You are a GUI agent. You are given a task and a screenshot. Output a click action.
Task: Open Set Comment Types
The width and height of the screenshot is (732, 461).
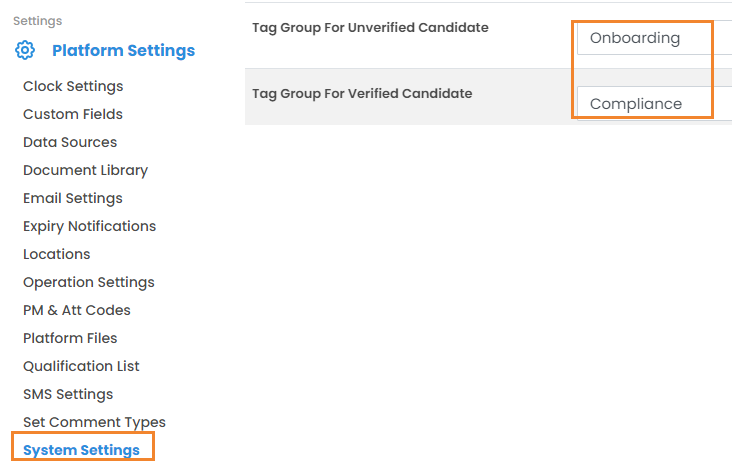tap(94, 422)
